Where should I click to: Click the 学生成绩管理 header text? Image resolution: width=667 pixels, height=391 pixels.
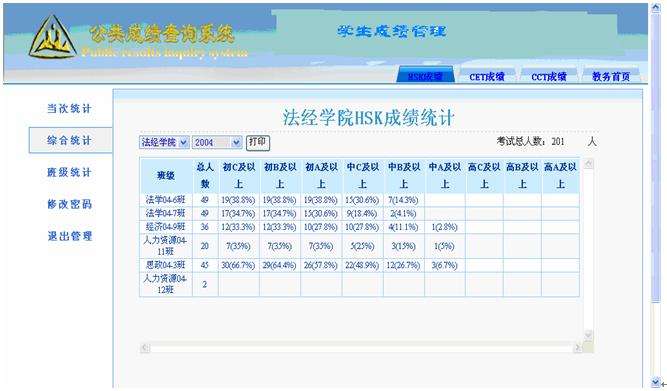[x=392, y=31]
